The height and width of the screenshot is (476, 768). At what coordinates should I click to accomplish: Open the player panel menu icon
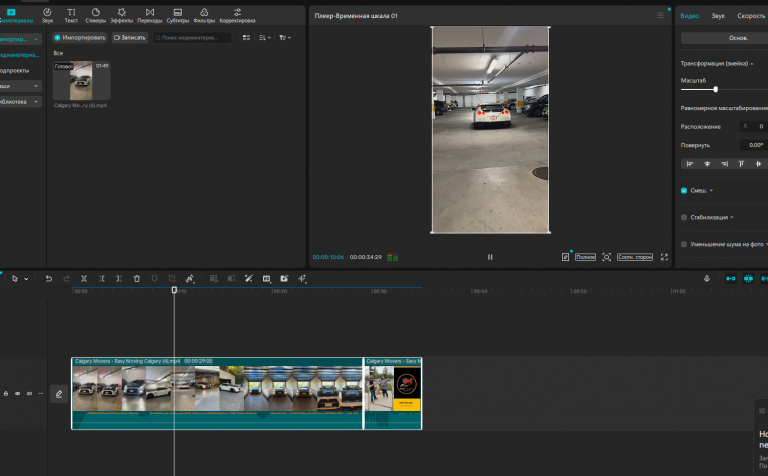[x=660, y=16]
